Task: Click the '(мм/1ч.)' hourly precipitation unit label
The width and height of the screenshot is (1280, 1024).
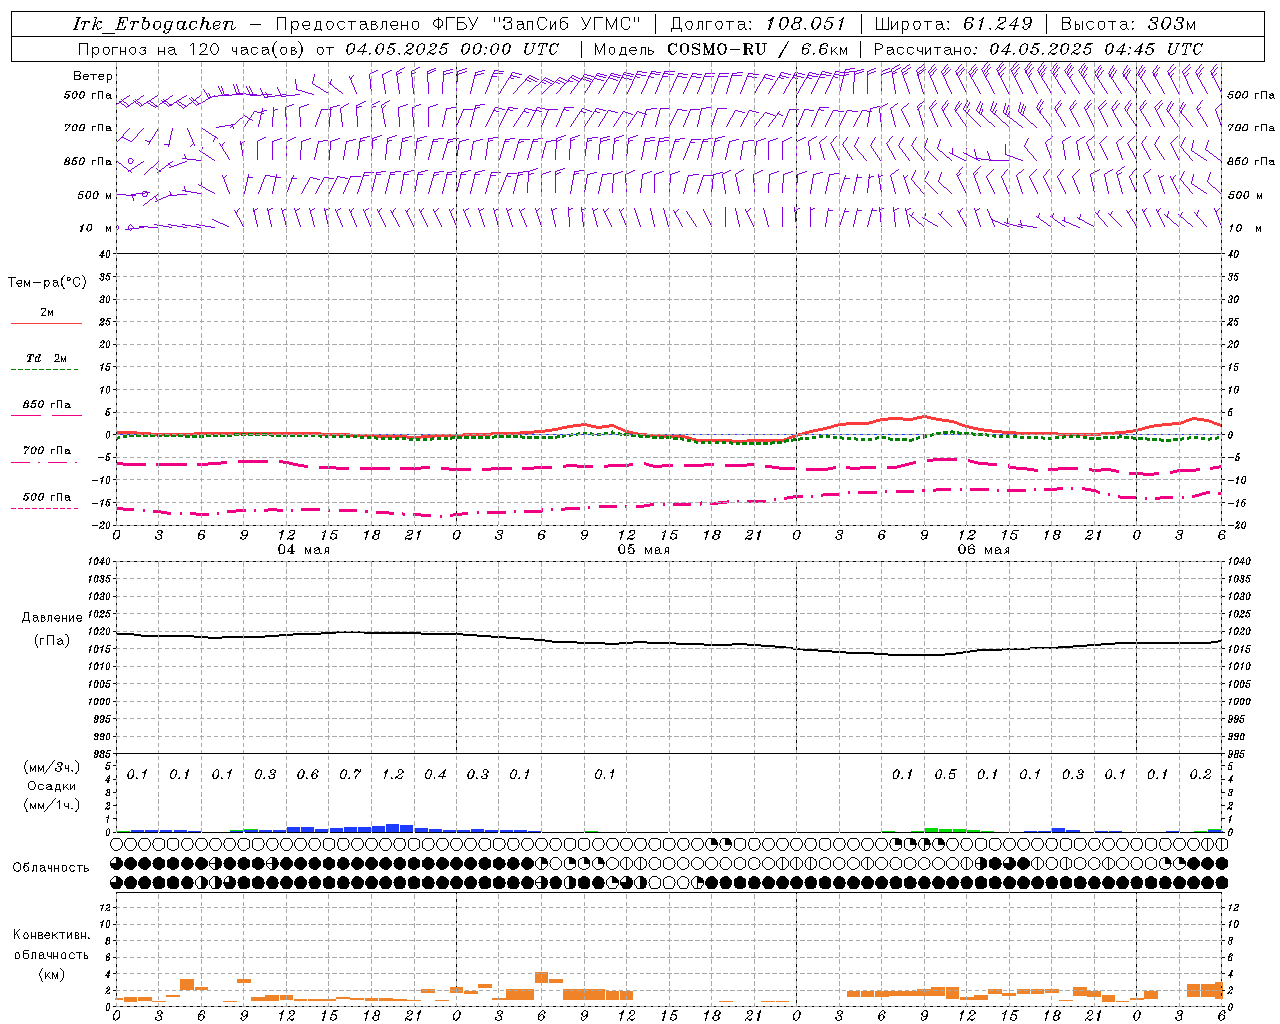Action: tap(52, 805)
